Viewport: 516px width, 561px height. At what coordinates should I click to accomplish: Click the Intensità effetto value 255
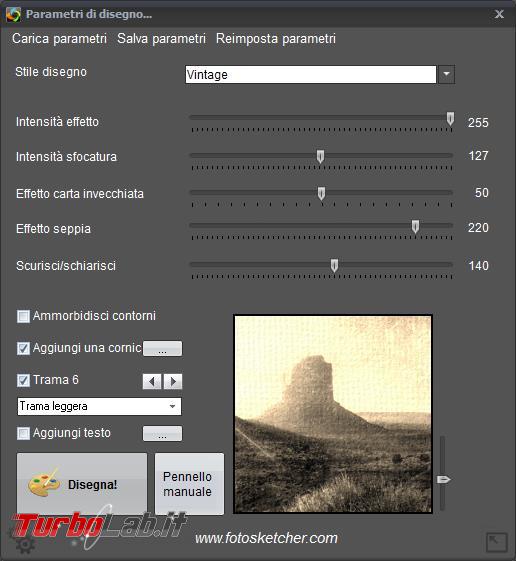tap(478, 123)
